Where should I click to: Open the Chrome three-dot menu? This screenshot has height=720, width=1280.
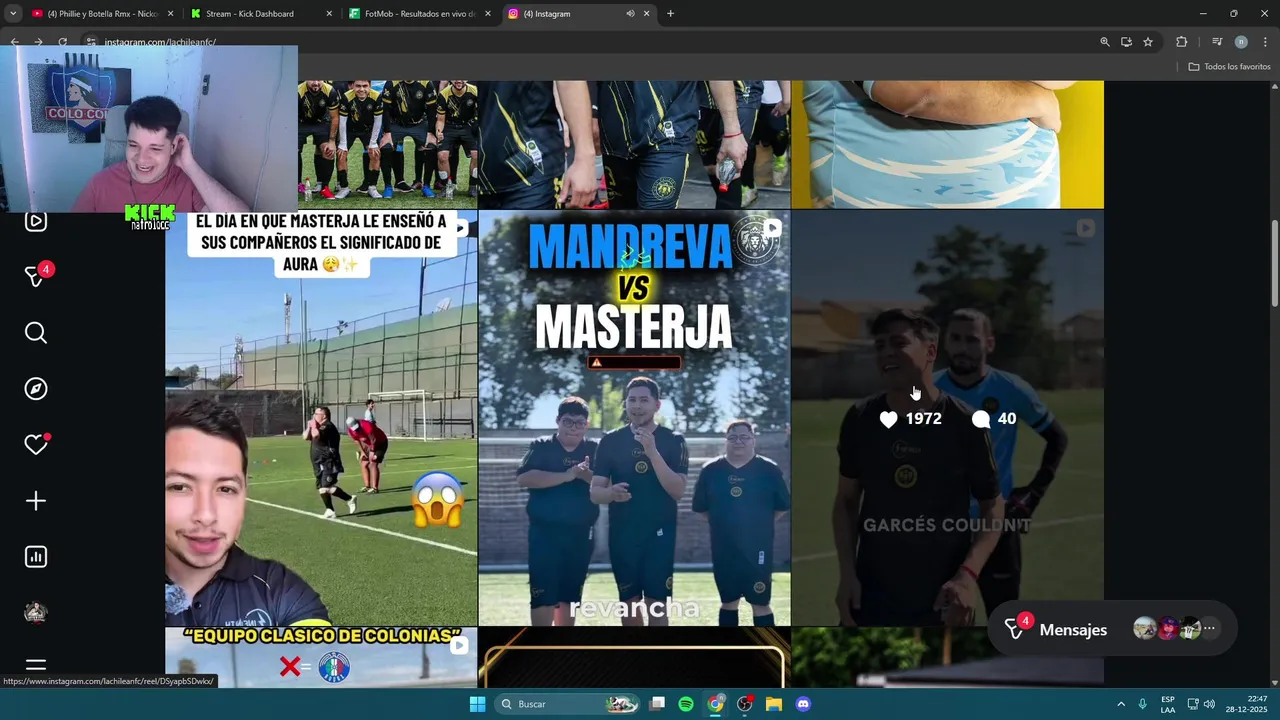[x=1265, y=42]
